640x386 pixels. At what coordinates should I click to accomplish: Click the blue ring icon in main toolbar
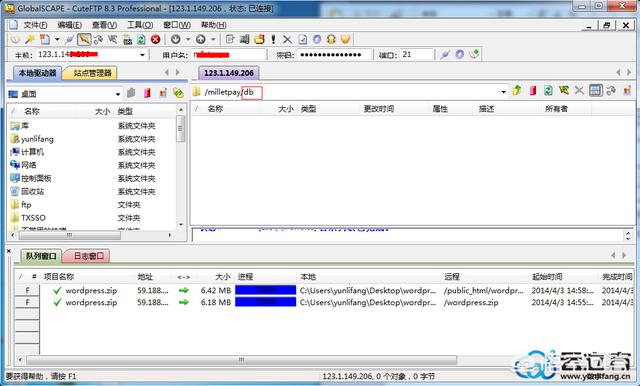(x=317, y=40)
